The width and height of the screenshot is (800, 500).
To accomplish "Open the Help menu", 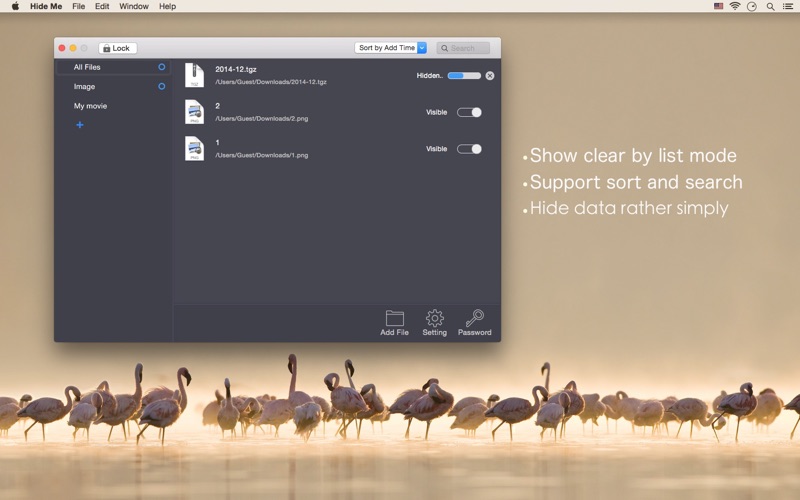I will (x=167, y=6).
